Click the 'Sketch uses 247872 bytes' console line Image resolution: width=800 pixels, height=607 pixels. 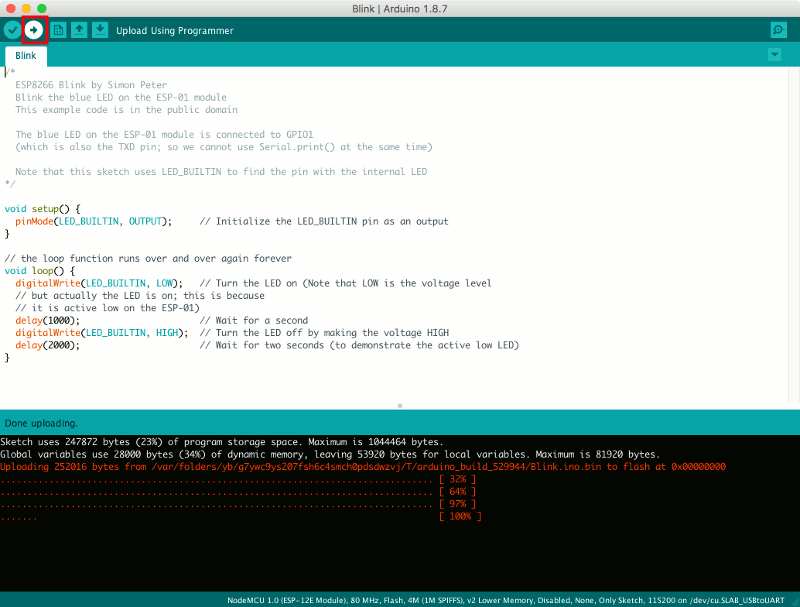[x=222, y=442]
